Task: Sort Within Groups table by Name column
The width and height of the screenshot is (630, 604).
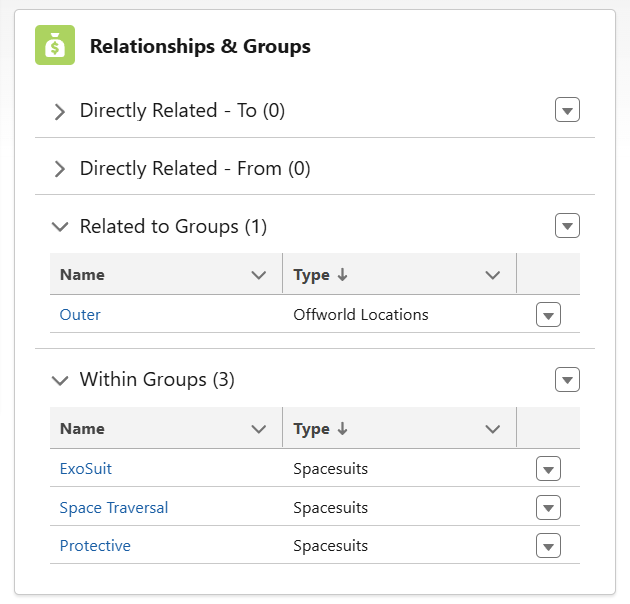Action: click(82, 429)
